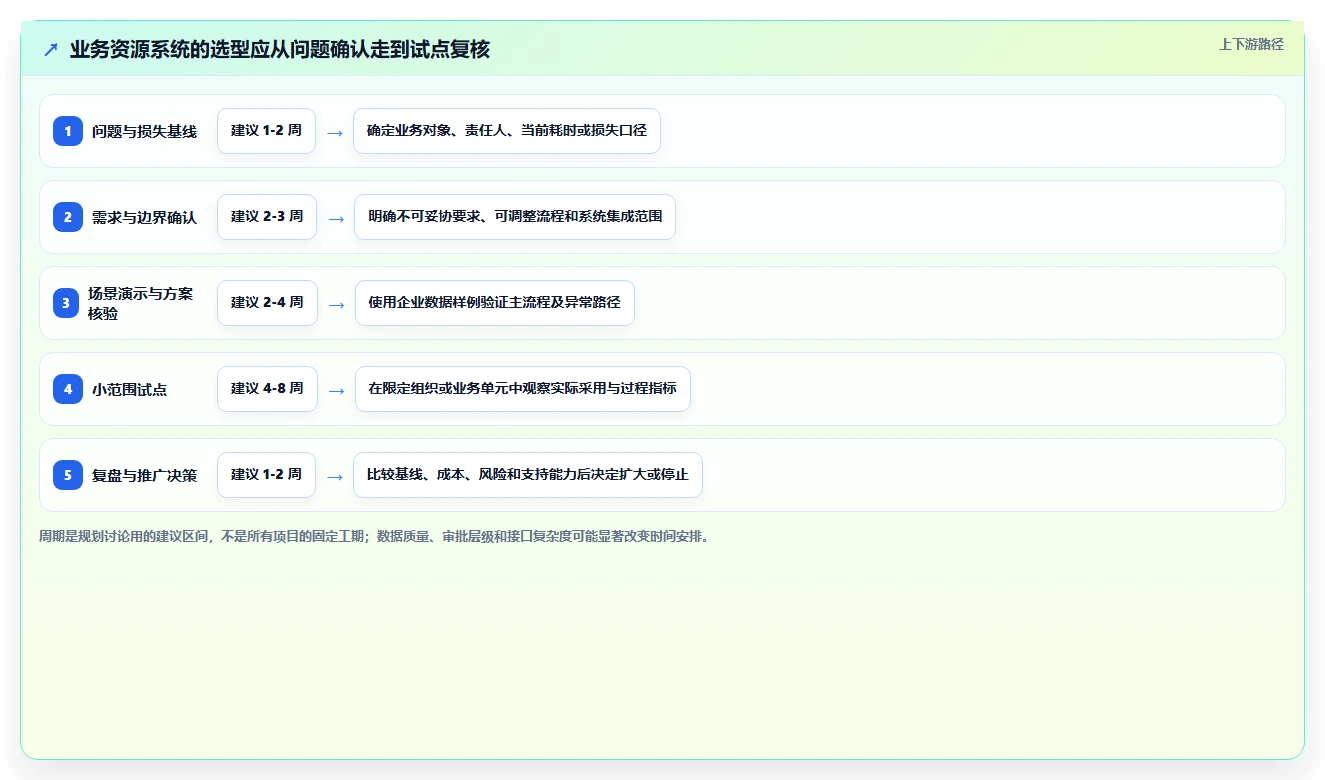Click the 小范围试点 step name
This screenshot has width=1325, height=780.
pyautogui.click(x=130, y=389)
